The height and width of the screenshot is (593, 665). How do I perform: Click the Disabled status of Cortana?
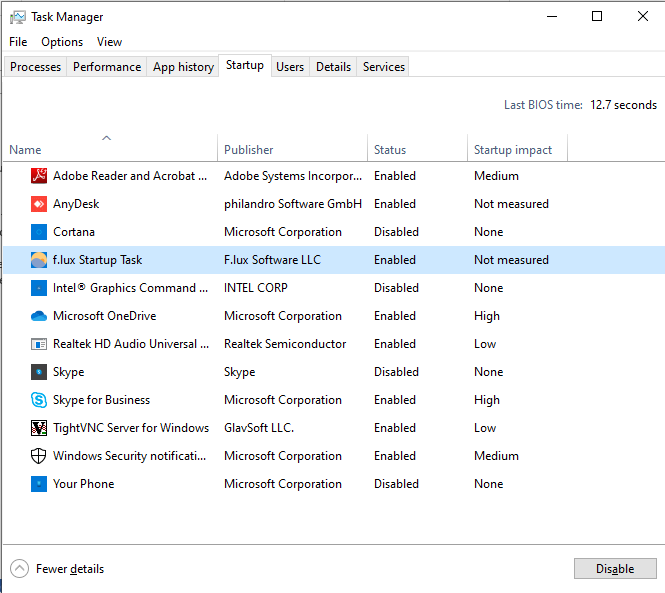pyautogui.click(x=396, y=232)
